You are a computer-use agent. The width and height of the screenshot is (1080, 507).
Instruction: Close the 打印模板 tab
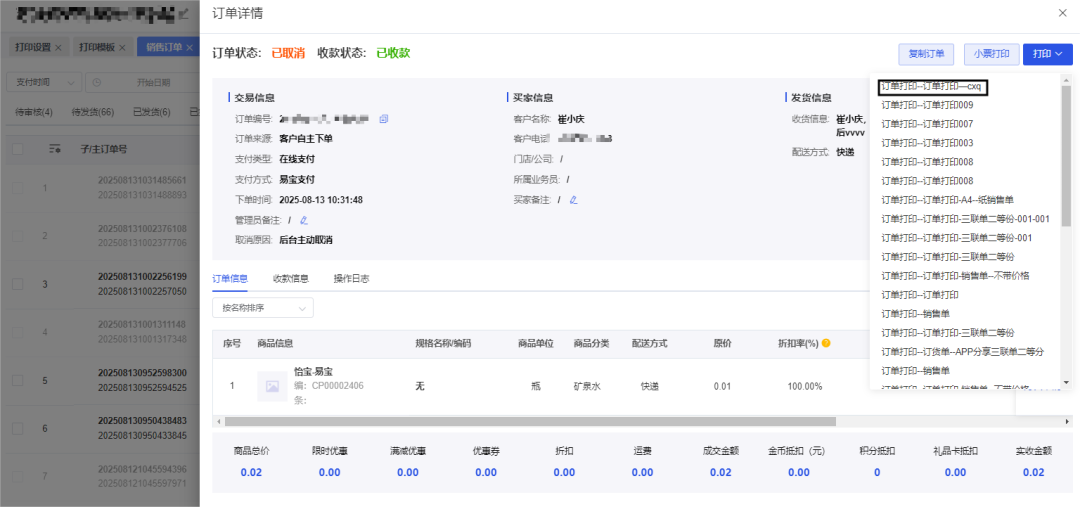point(122,48)
